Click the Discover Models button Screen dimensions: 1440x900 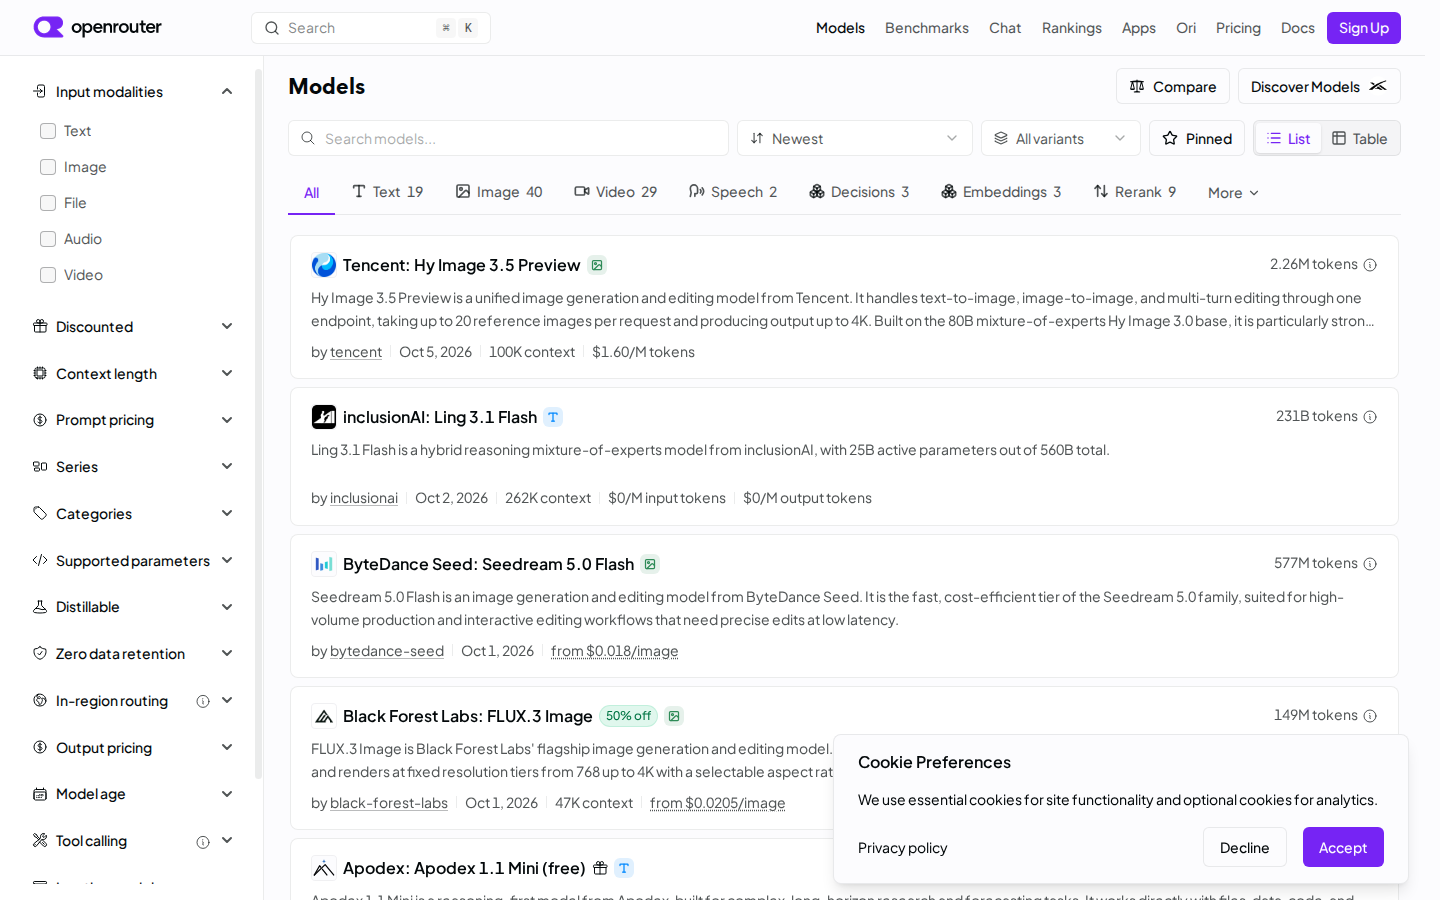pyautogui.click(x=1319, y=86)
